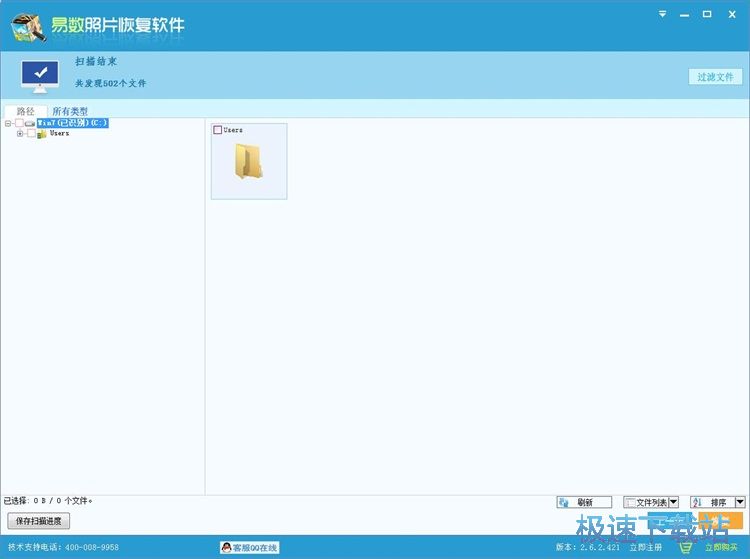Click the 保存扫描进度 button
The width and height of the screenshot is (750, 559).
(38, 521)
